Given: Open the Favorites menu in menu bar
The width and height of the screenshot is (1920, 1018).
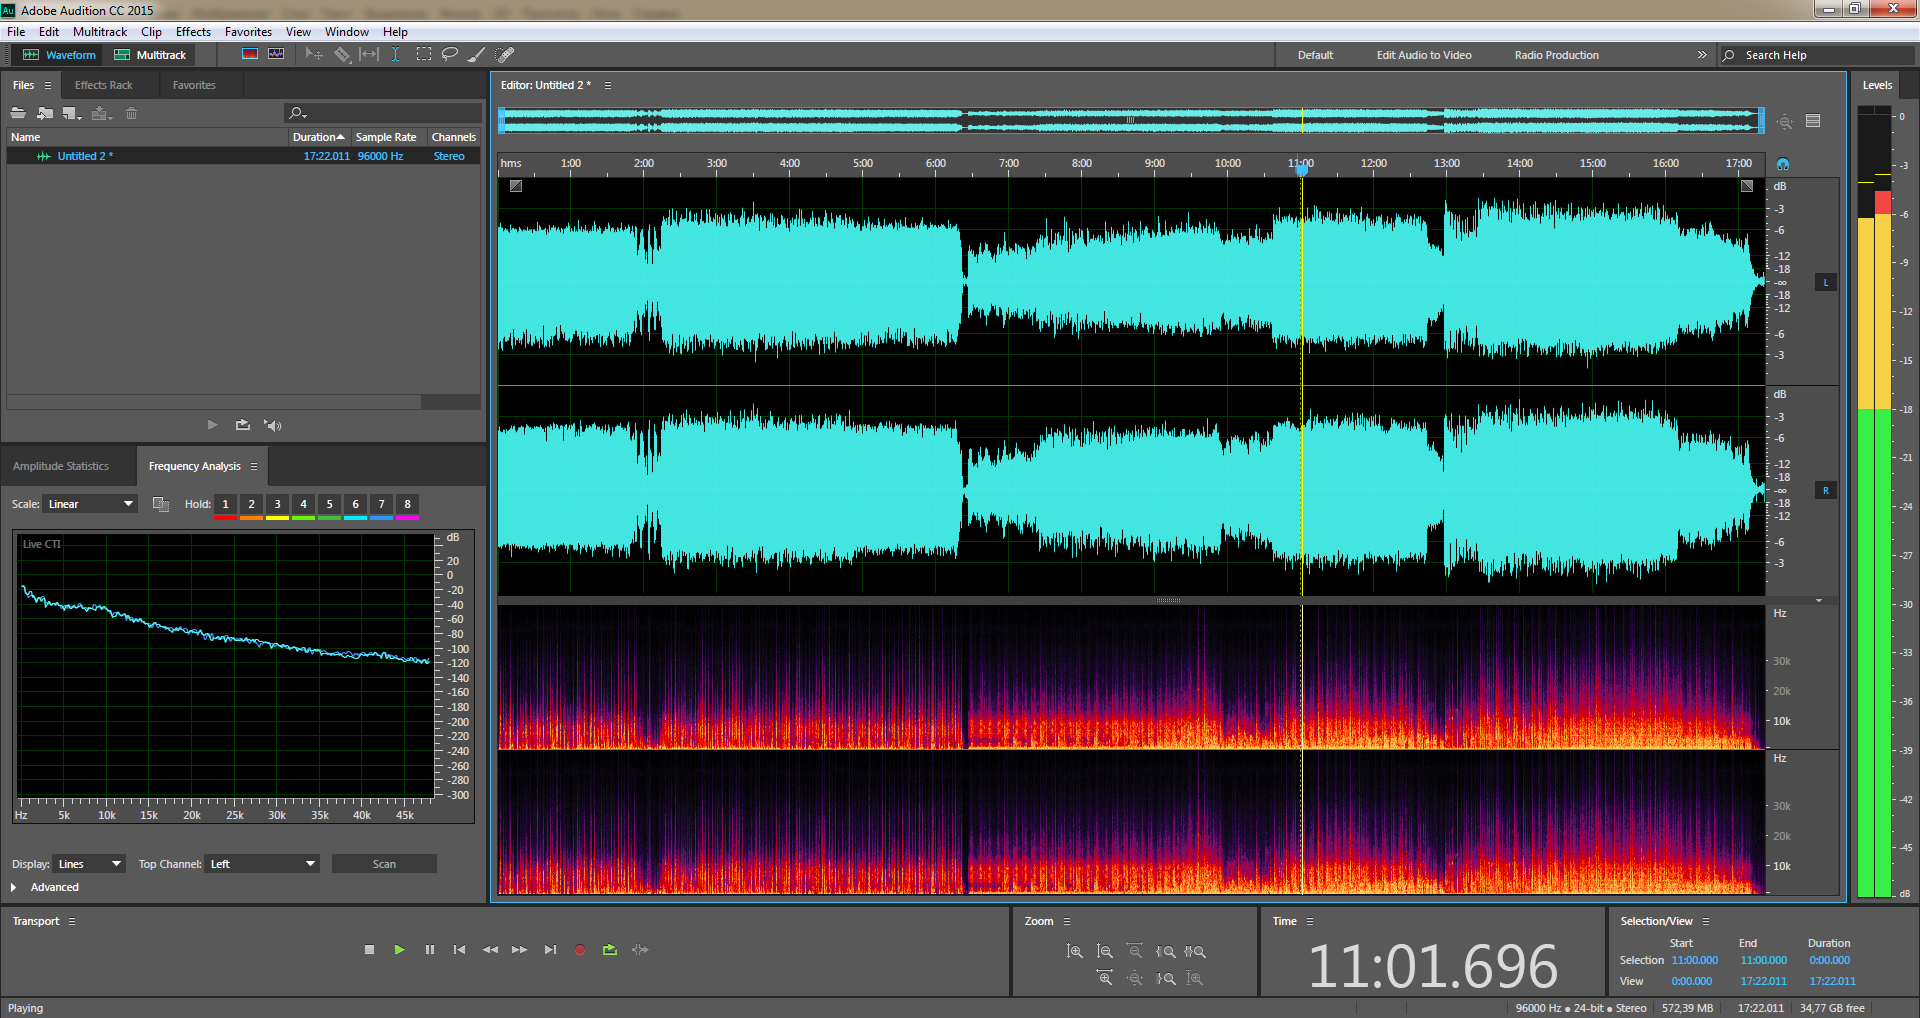Looking at the screenshot, I should point(248,32).
